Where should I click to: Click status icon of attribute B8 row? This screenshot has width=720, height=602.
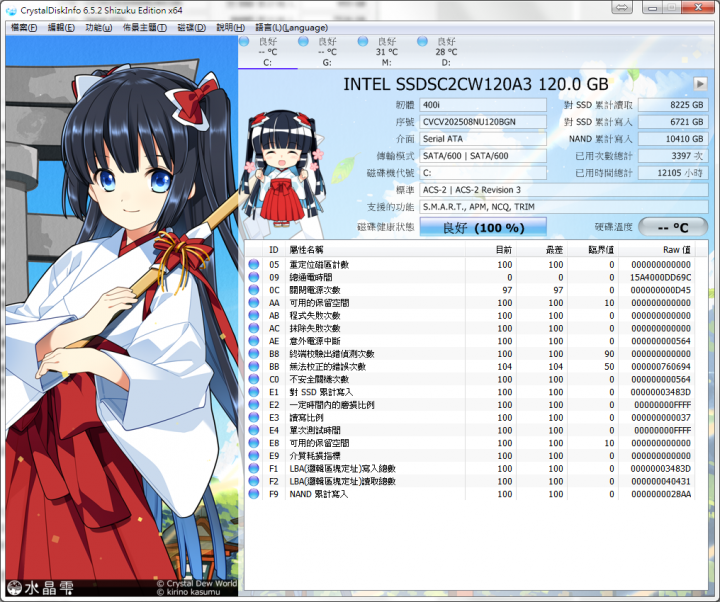pyautogui.click(x=253, y=354)
